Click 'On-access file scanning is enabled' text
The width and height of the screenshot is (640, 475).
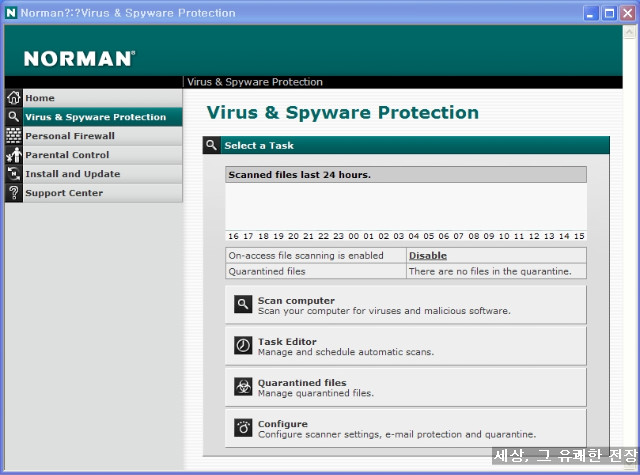[306, 255]
